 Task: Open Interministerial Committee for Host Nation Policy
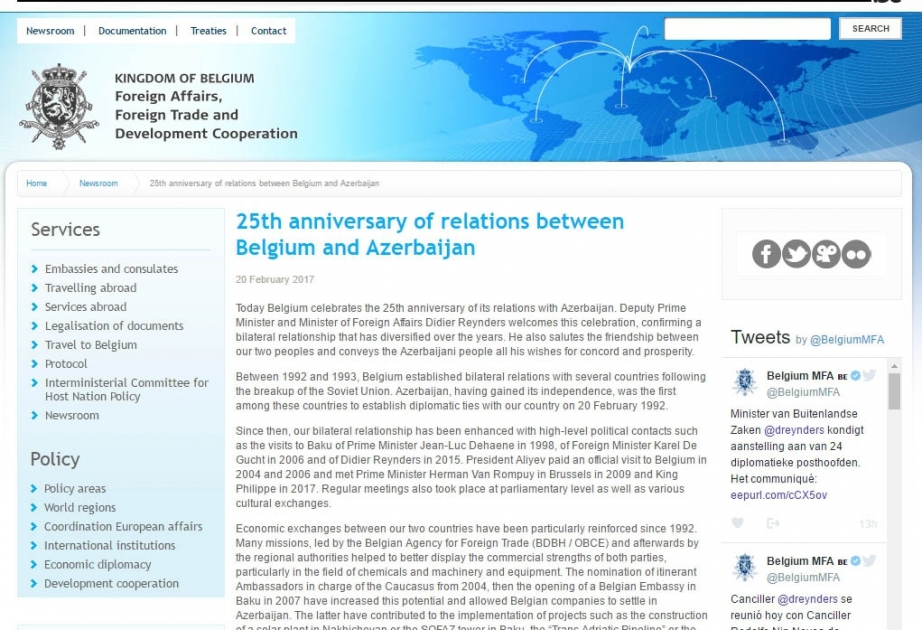coord(126,389)
